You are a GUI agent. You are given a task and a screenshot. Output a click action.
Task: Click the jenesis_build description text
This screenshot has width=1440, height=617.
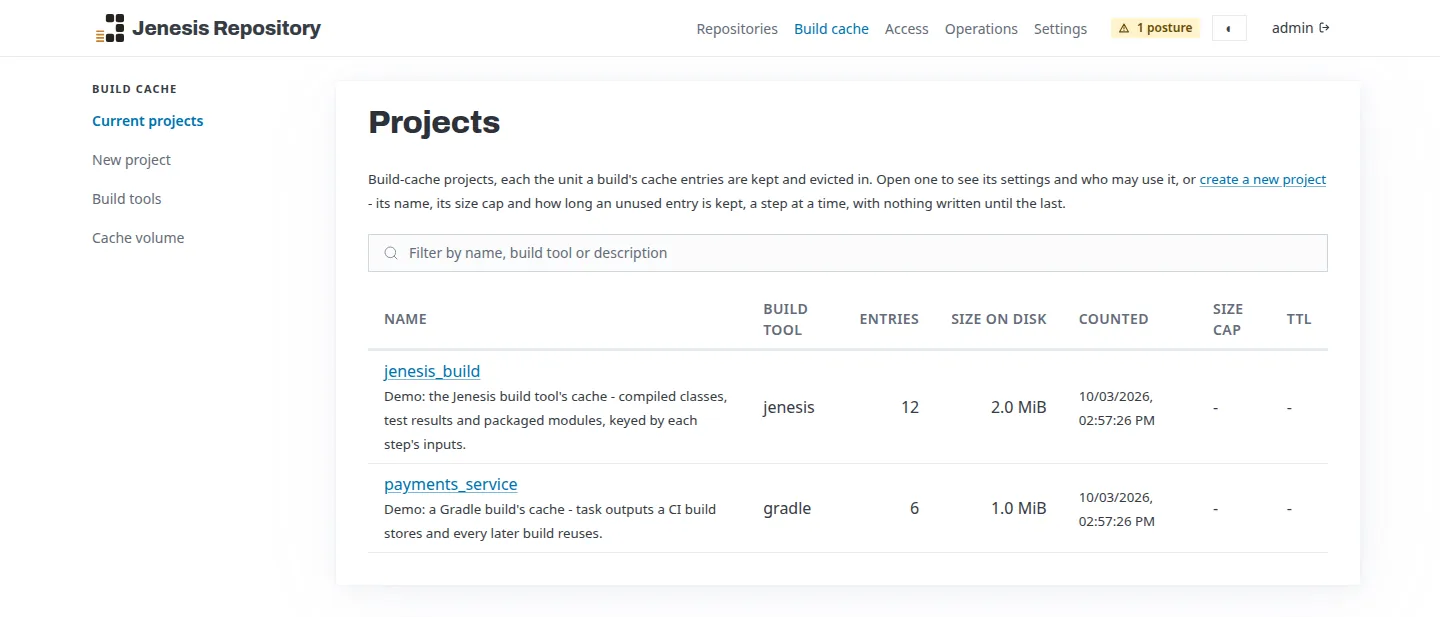(555, 420)
